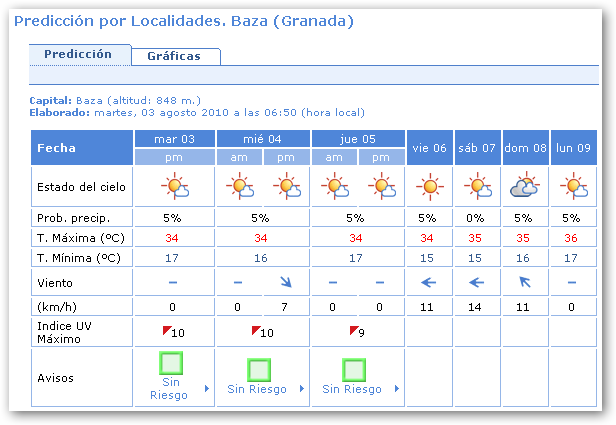Image resolution: width=616 pixels, height=425 pixels.
Task: Click the cloudy weather icon for dom 08
Action: (x=525, y=187)
